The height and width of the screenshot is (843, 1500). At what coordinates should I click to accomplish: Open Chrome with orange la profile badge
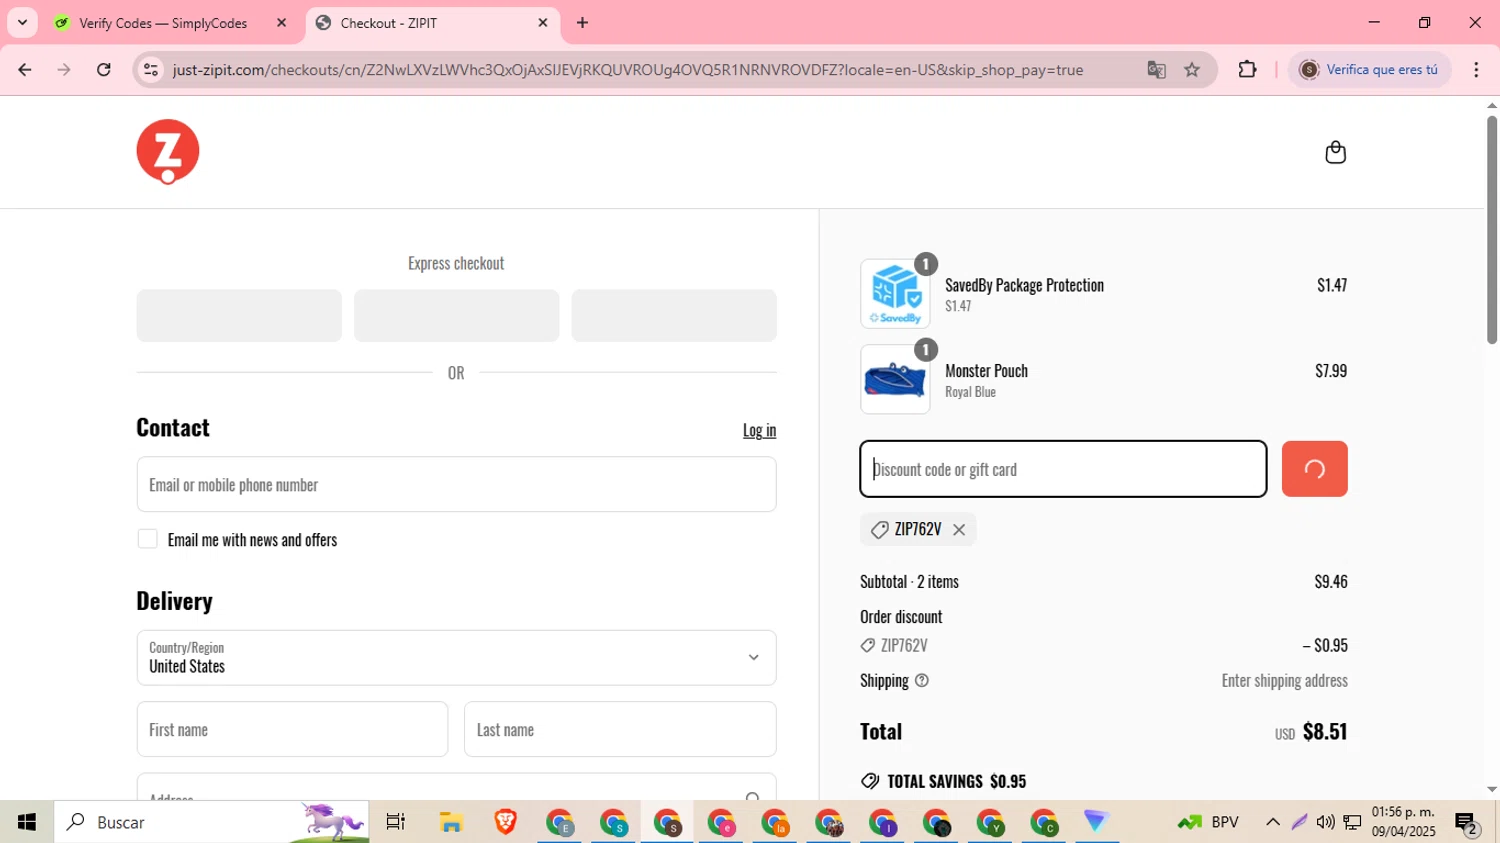[x=776, y=822]
